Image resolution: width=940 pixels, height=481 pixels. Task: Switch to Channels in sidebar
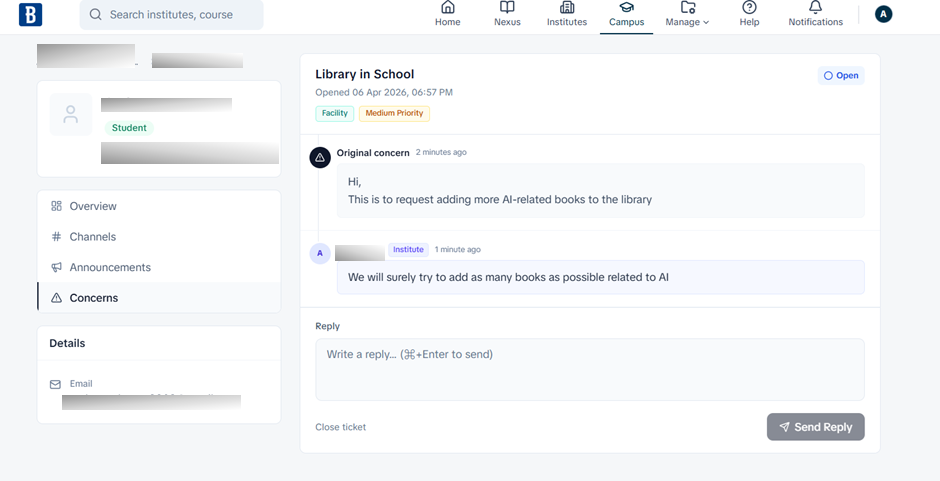click(92, 237)
